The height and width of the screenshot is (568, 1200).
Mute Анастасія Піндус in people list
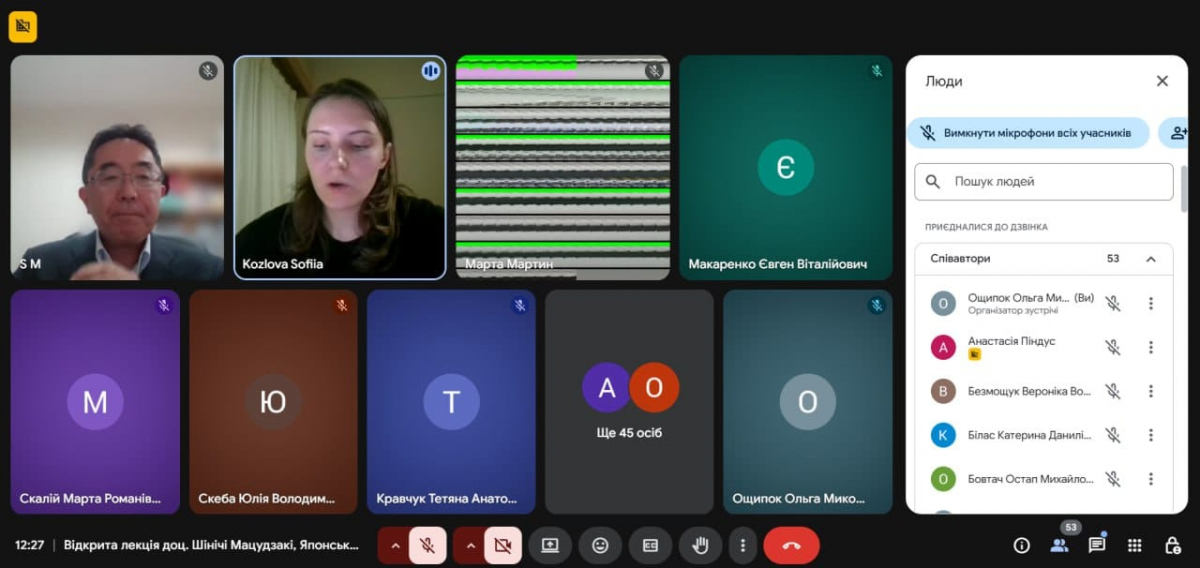click(1112, 347)
